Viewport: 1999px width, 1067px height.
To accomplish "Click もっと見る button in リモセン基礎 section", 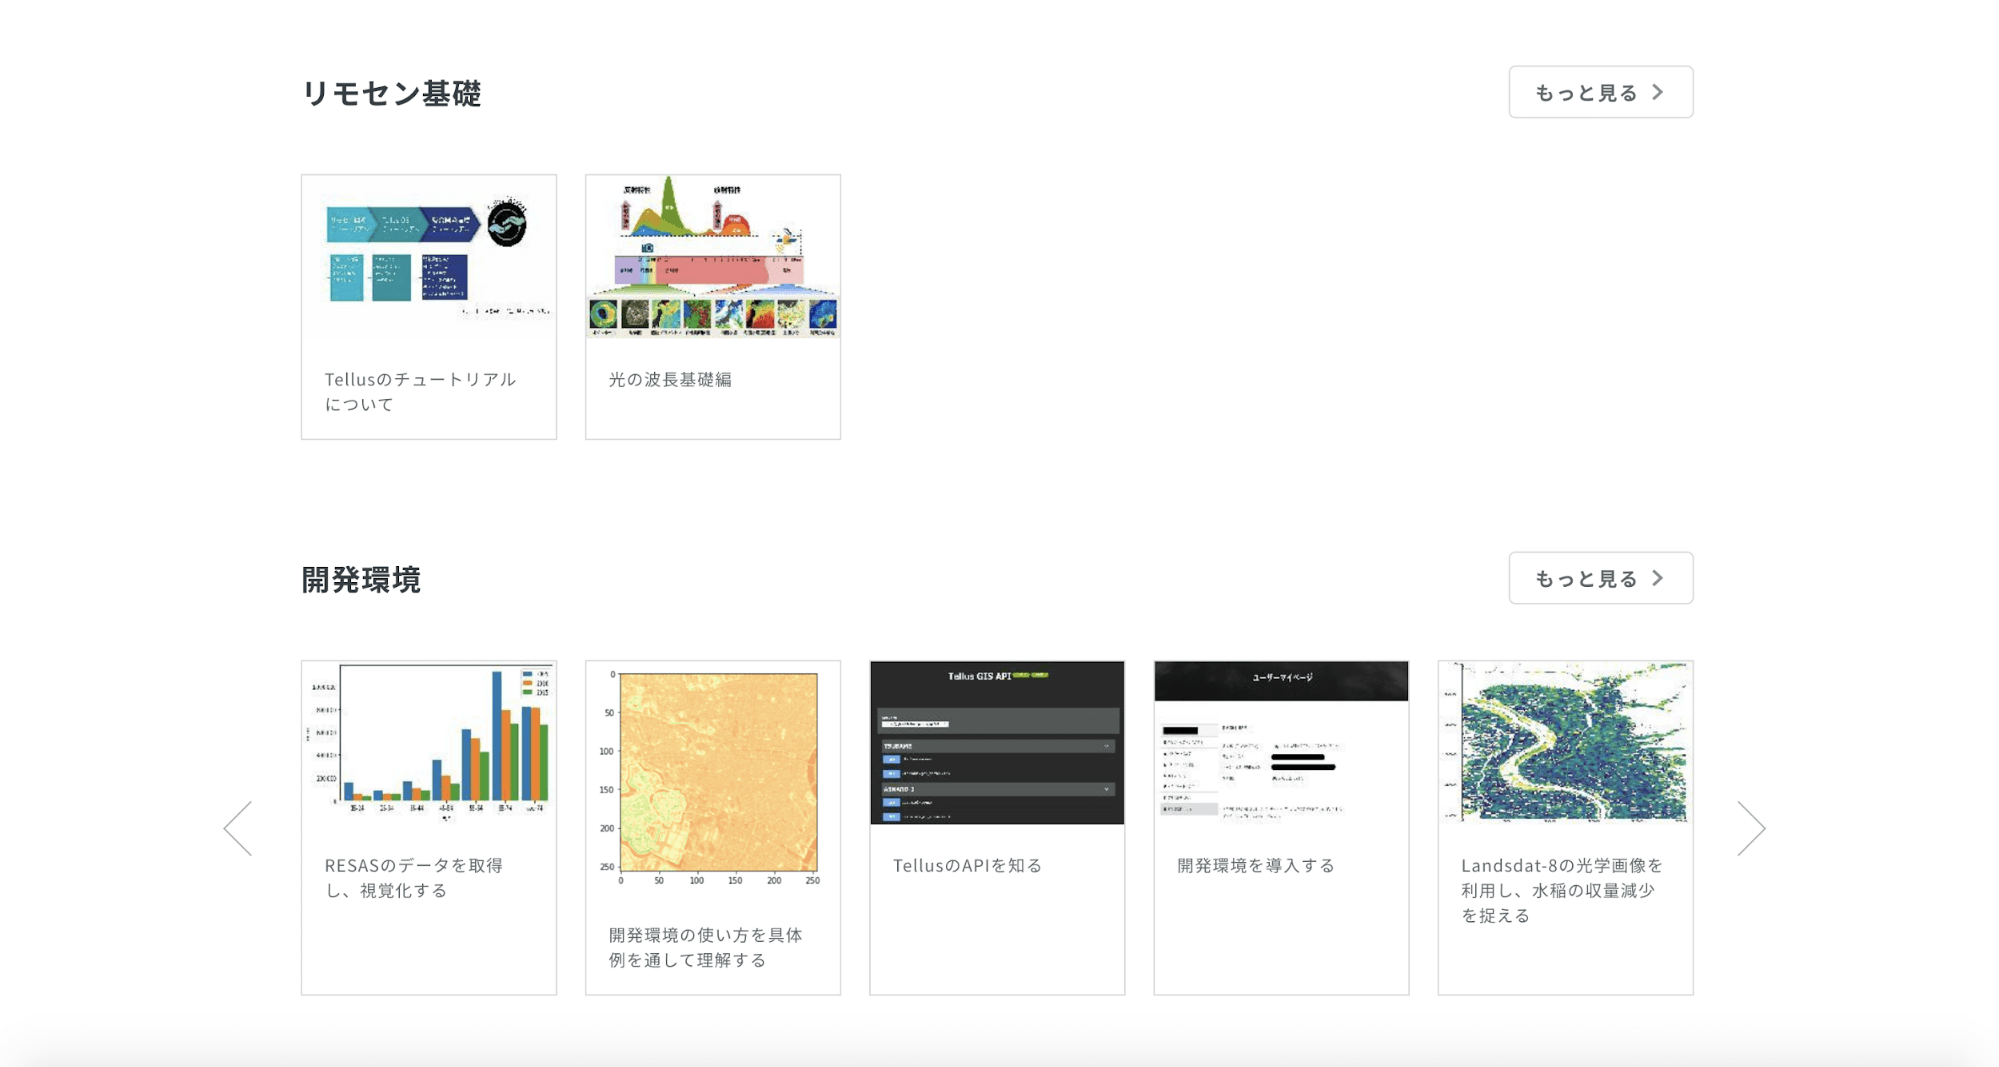I will (x=1600, y=92).
